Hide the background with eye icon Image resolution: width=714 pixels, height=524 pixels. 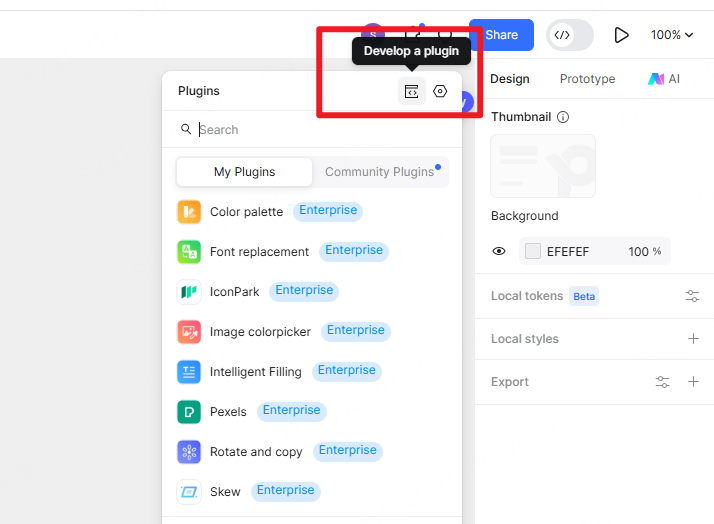pos(499,251)
